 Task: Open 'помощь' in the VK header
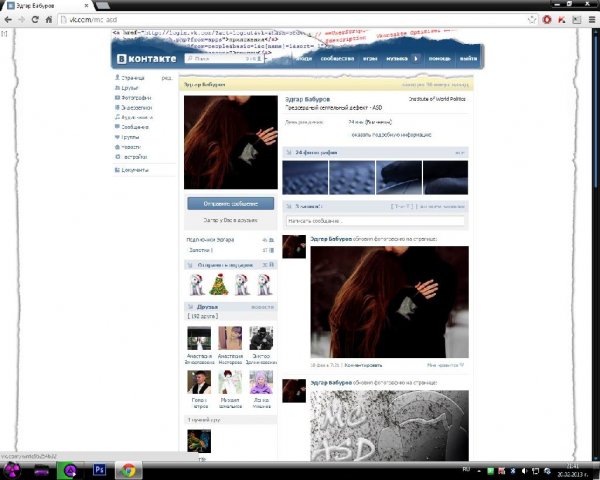click(439, 59)
